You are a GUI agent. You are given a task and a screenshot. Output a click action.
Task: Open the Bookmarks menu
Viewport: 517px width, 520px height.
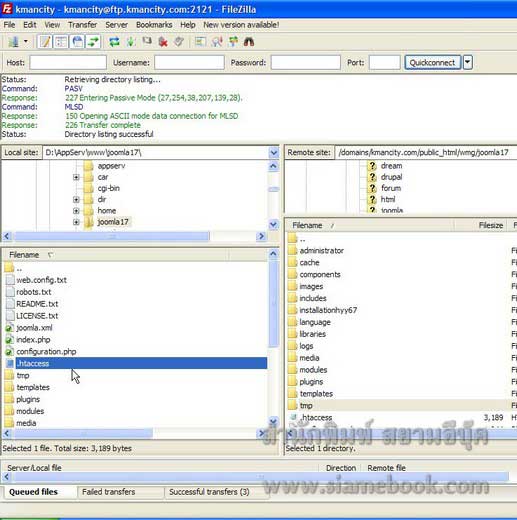coord(154,25)
